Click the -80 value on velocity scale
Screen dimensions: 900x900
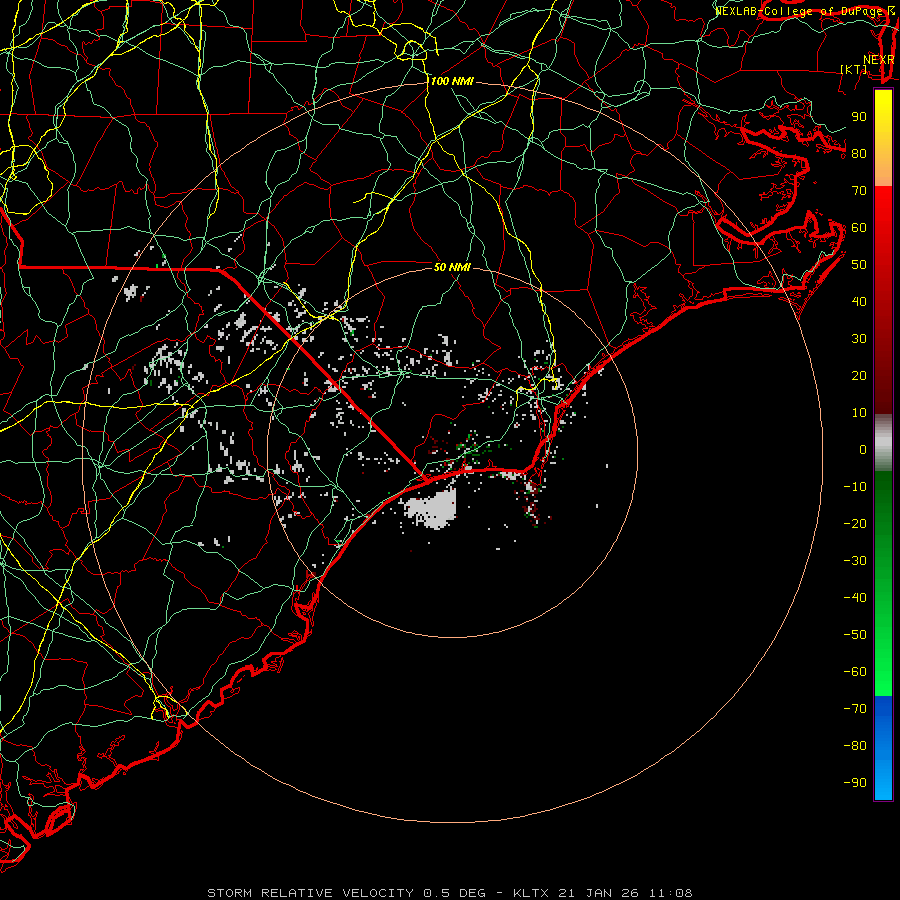click(855, 746)
